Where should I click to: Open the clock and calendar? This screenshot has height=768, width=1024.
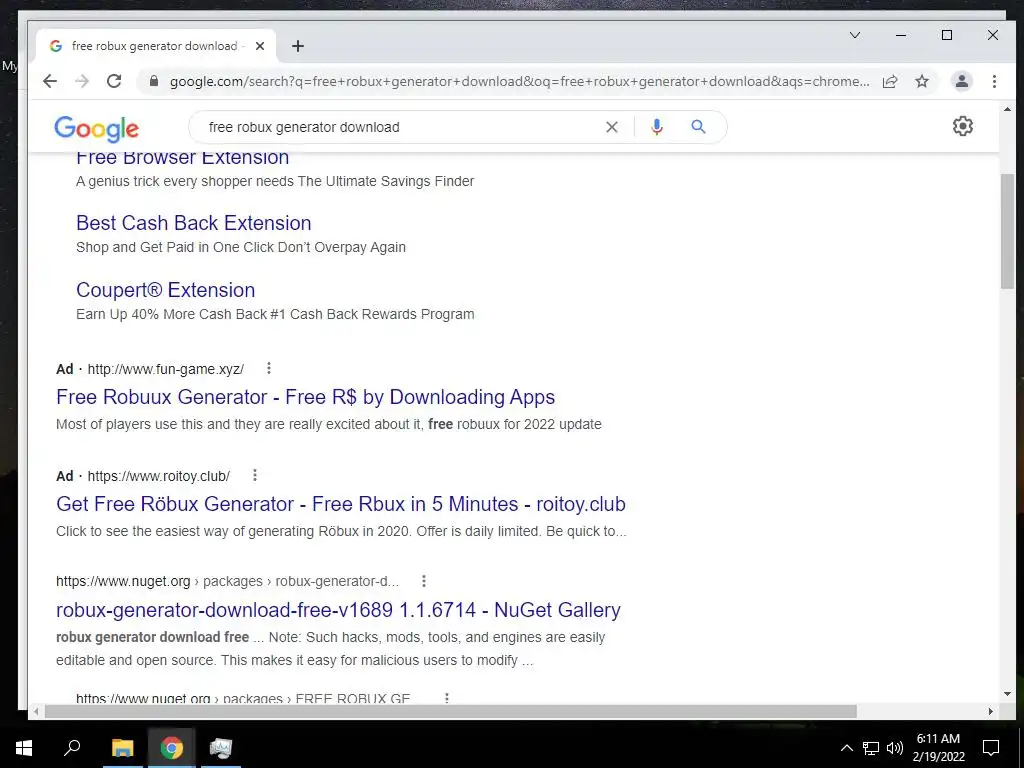pyautogui.click(x=938, y=748)
